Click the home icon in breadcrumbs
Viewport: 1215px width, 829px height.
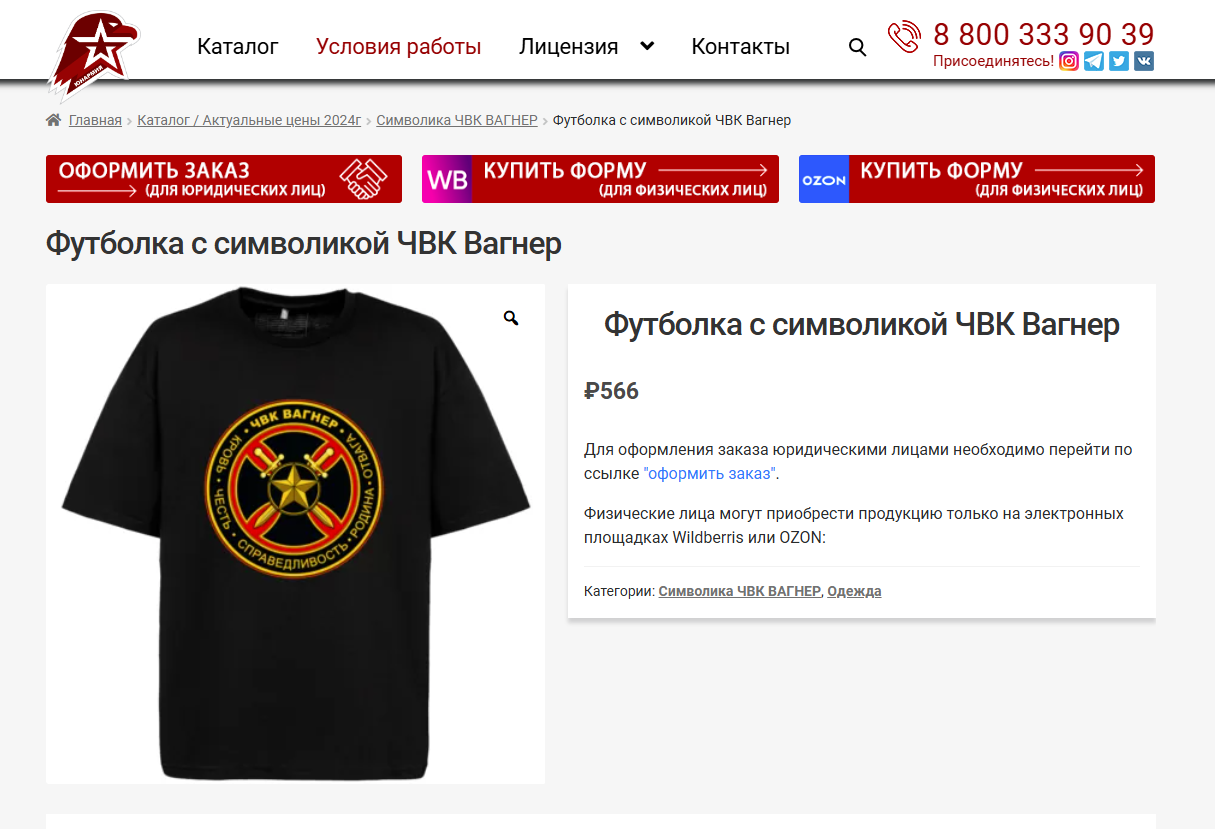pyautogui.click(x=54, y=120)
